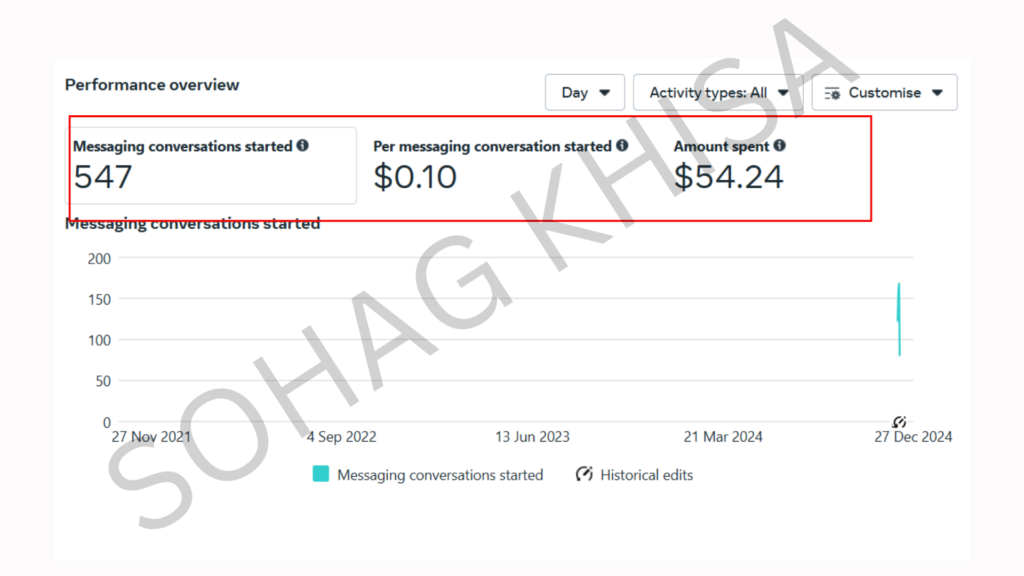The height and width of the screenshot is (576, 1024).
Task: Click info icon beside Messaging conversations started
Action: [x=303, y=146]
